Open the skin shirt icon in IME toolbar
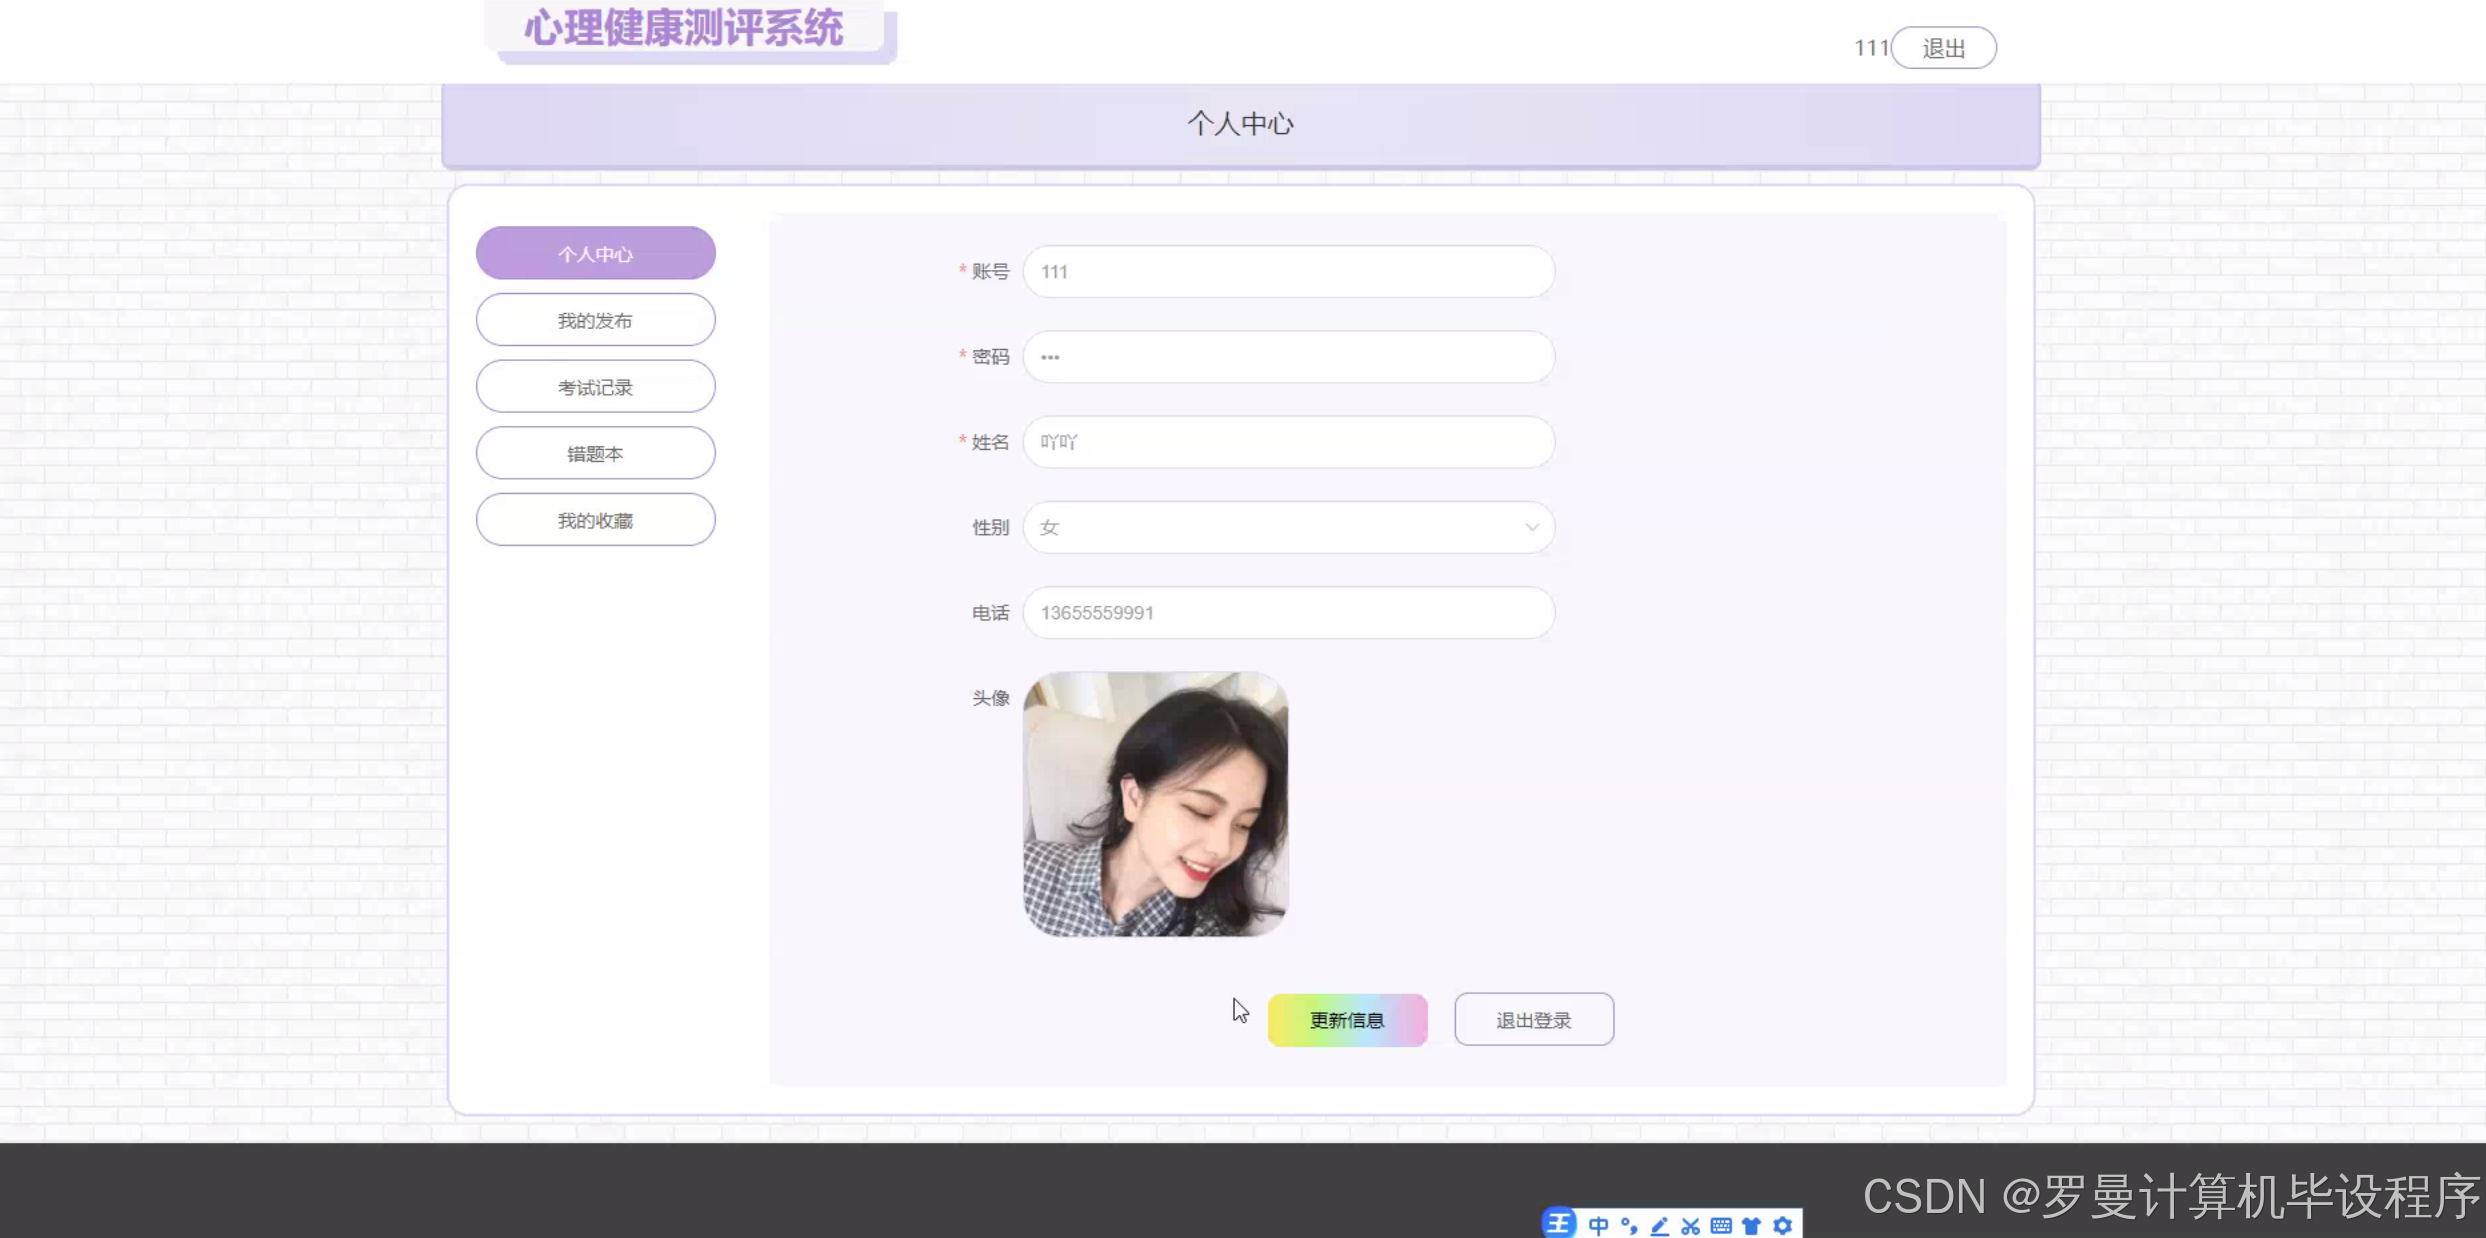 (1751, 1225)
